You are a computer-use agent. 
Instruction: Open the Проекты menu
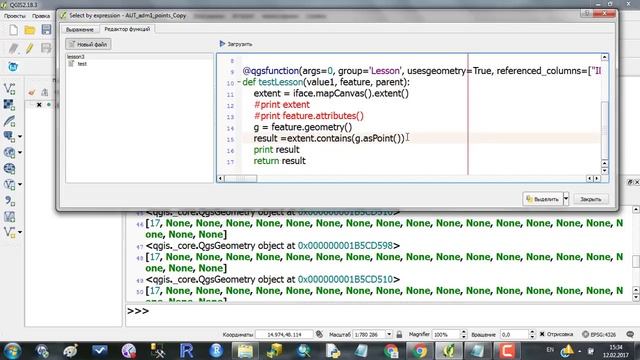pos(14,16)
